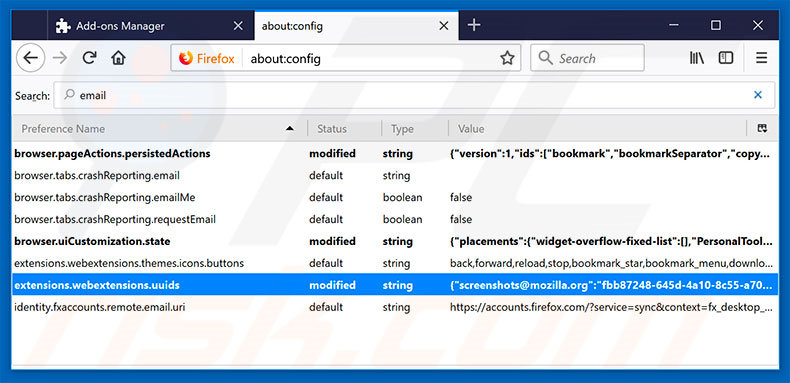
Task: Close the Add-ons Manager tab
Action: tap(238, 26)
